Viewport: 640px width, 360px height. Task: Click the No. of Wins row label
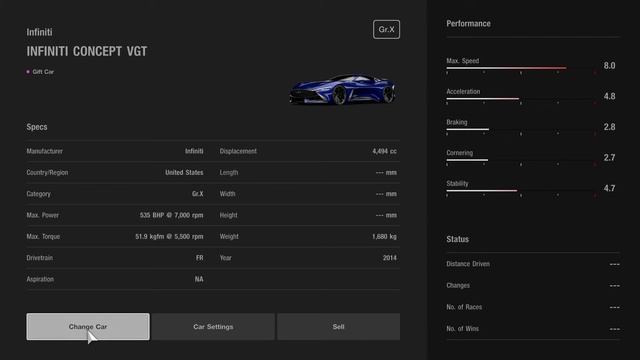click(462, 329)
